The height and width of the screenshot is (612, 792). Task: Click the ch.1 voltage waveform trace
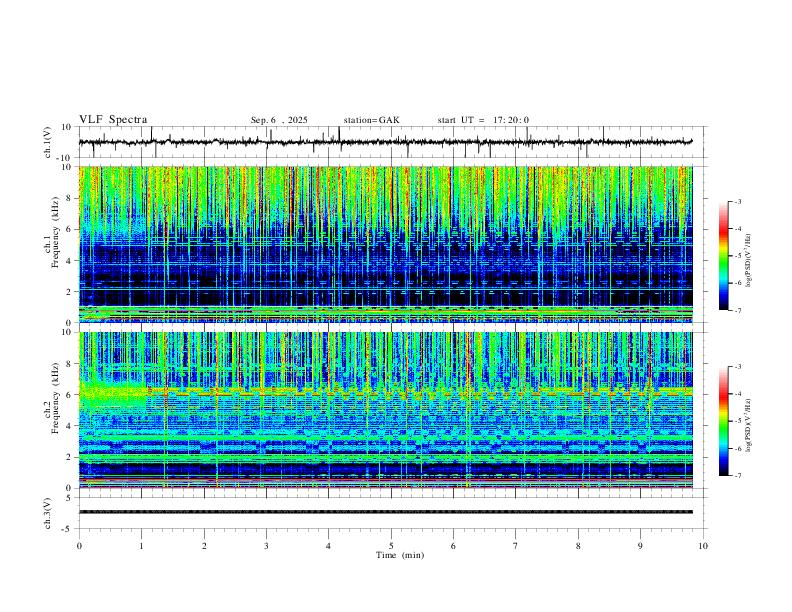(x=385, y=142)
